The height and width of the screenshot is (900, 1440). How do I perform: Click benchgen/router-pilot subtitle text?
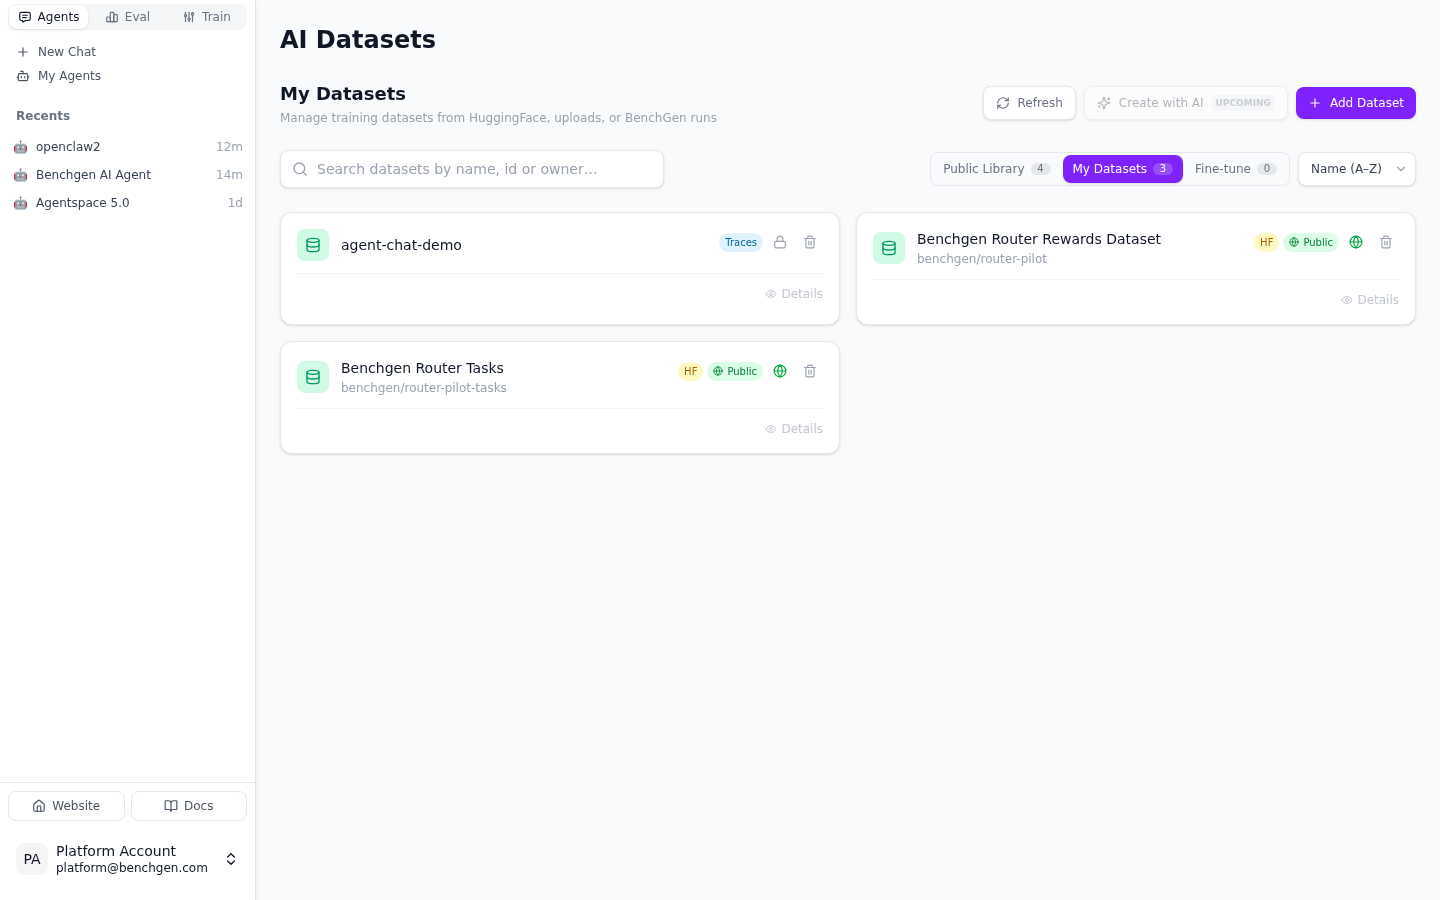982,259
